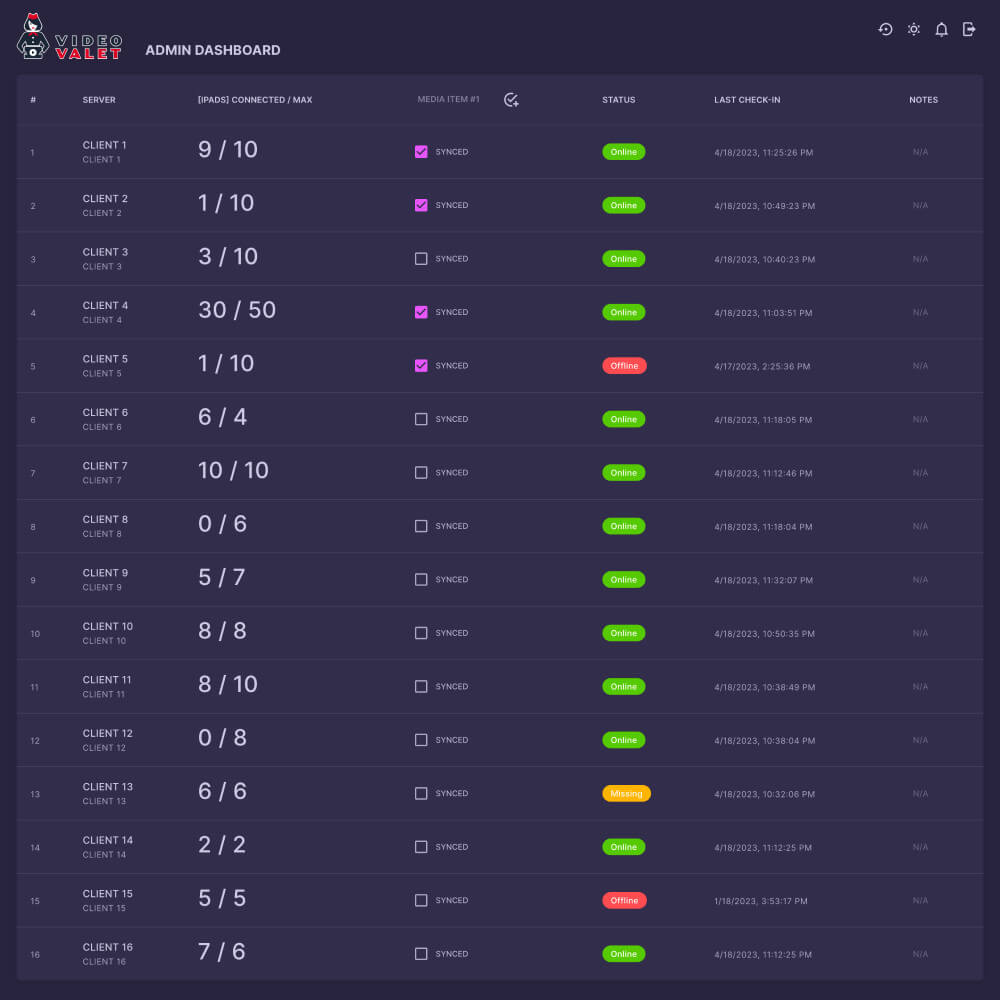Click the 6 / 4 iPad count
1000x1000 pixels.
click(x=223, y=417)
